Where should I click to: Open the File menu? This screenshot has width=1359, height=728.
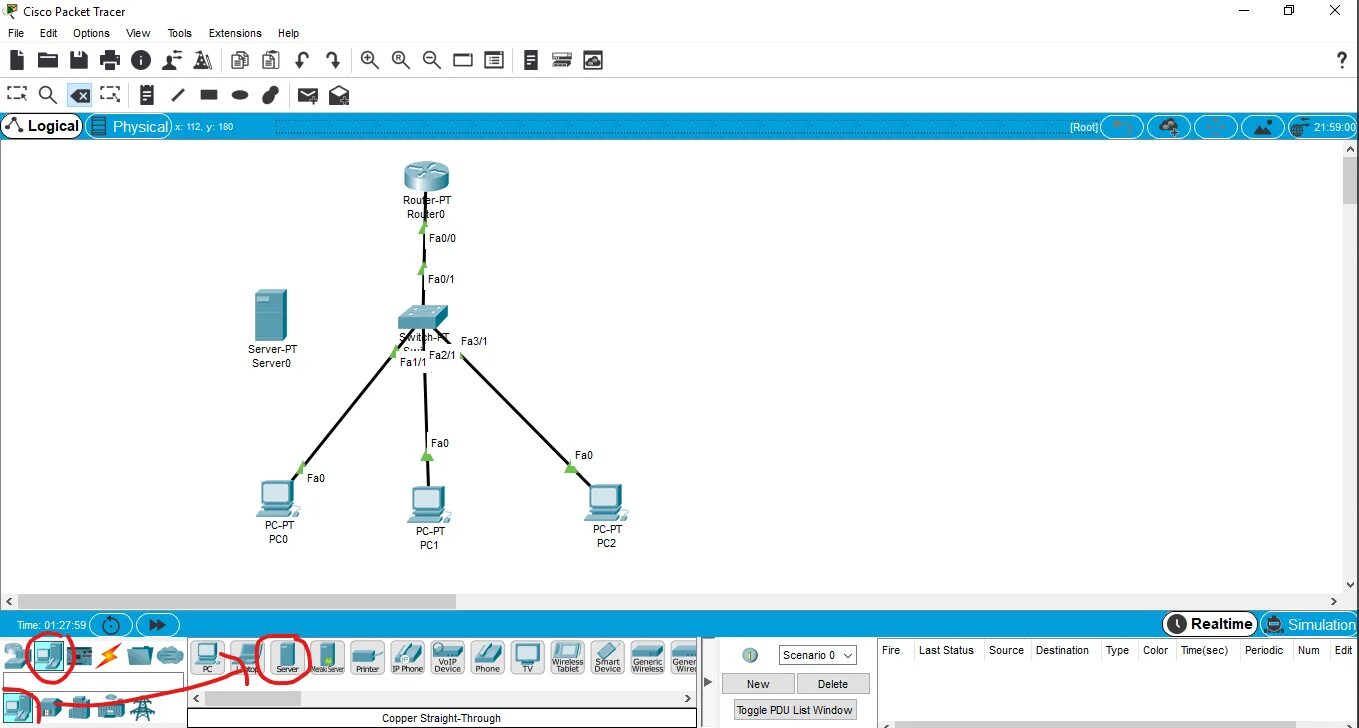pyautogui.click(x=16, y=33)
